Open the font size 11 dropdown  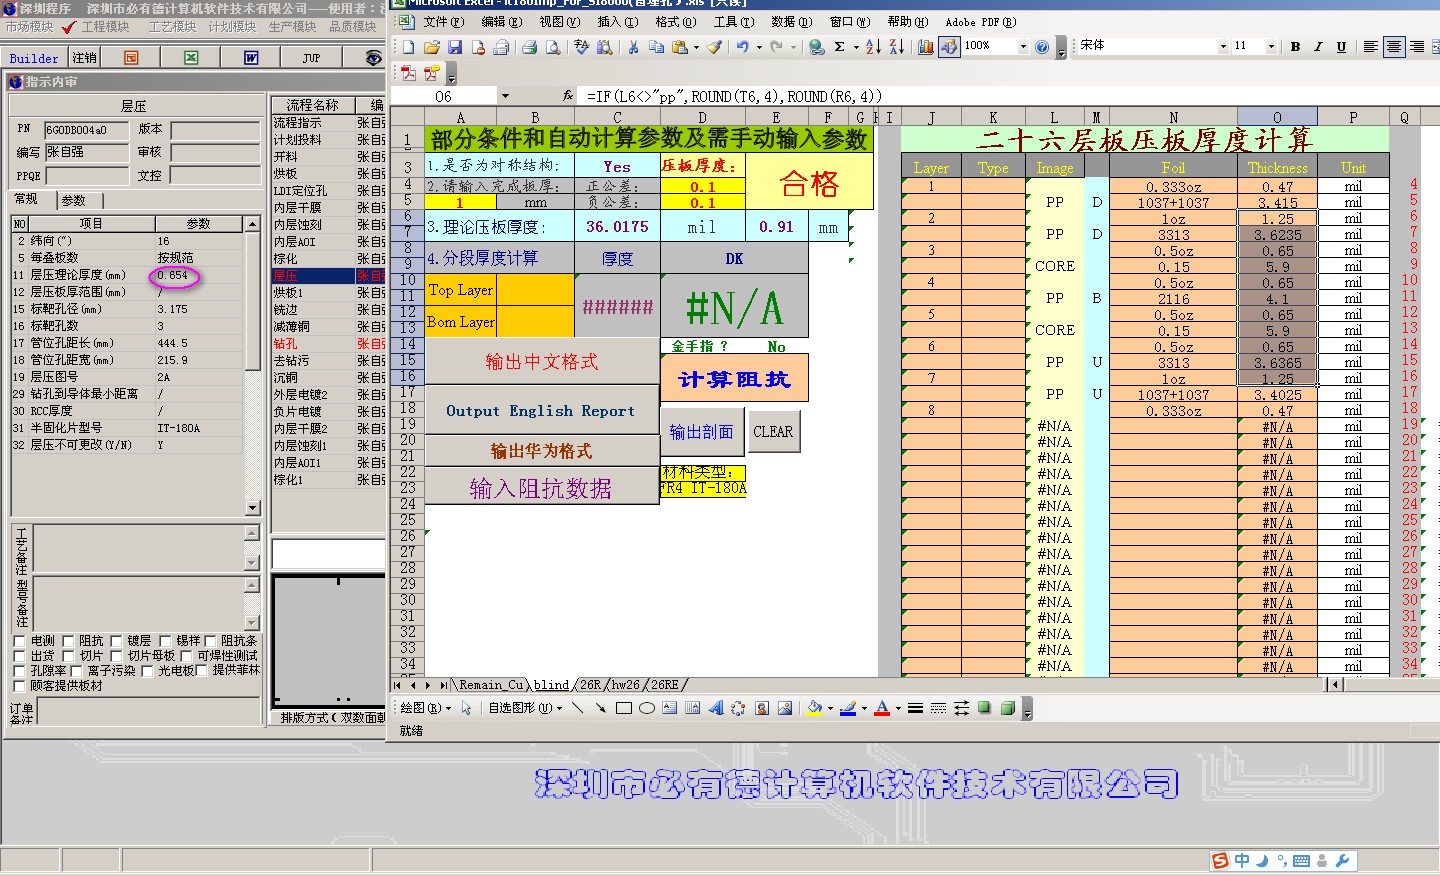click(x=1271, y=46)
